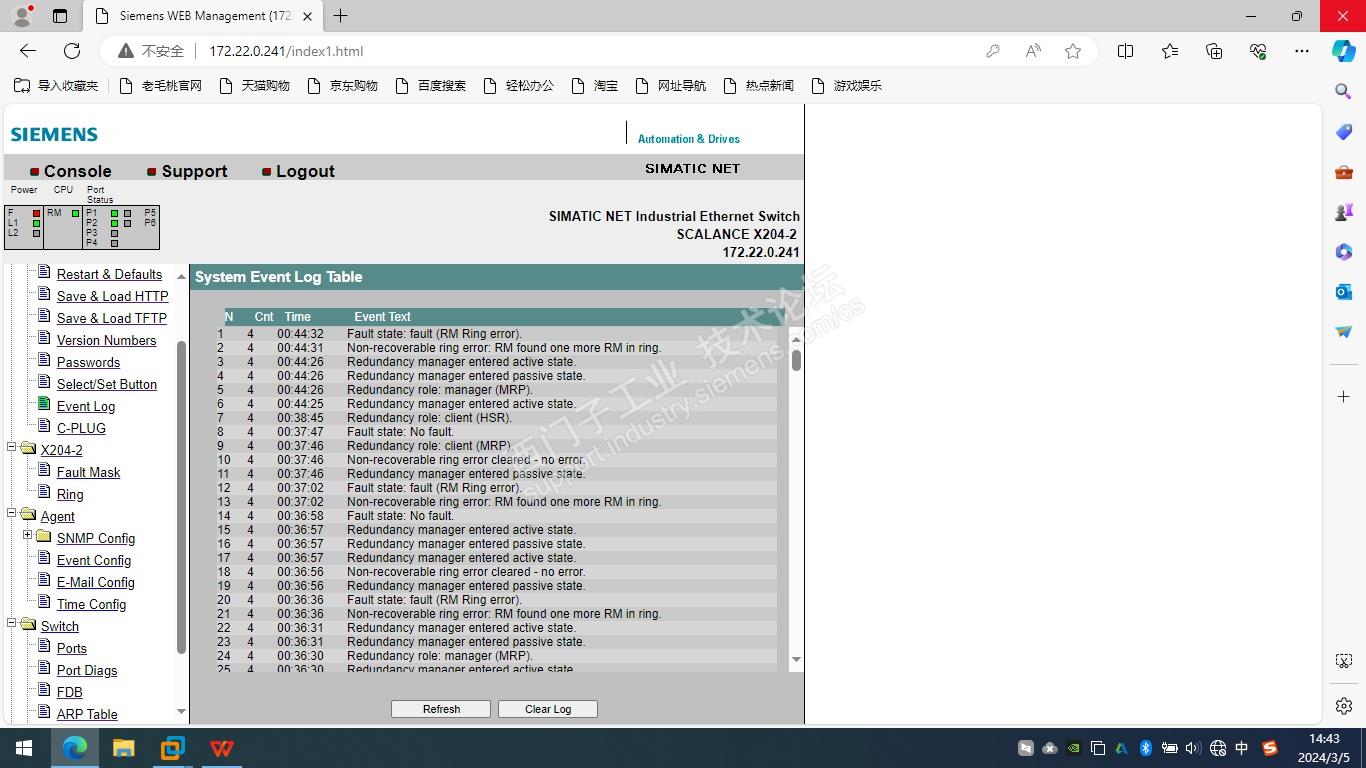Open the Shopping tag icon in Edge sidebar
The height and width of the screenshot is (768, 1366).
tap(1344, 132)
